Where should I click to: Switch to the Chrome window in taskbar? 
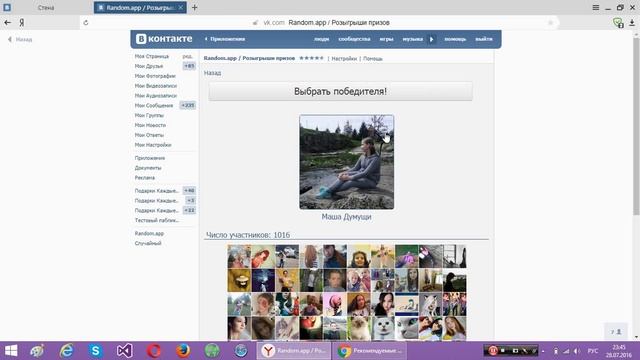coord(370,351)
